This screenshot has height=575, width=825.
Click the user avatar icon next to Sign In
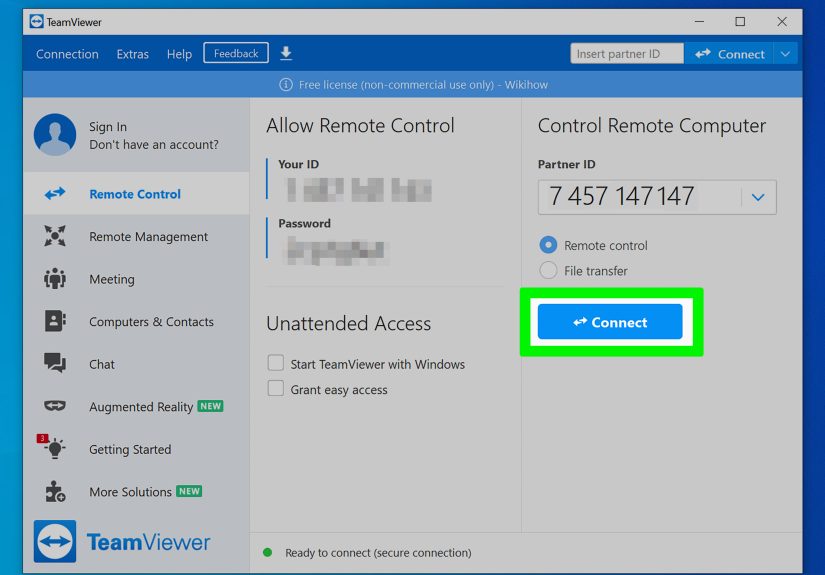point(55,135)
